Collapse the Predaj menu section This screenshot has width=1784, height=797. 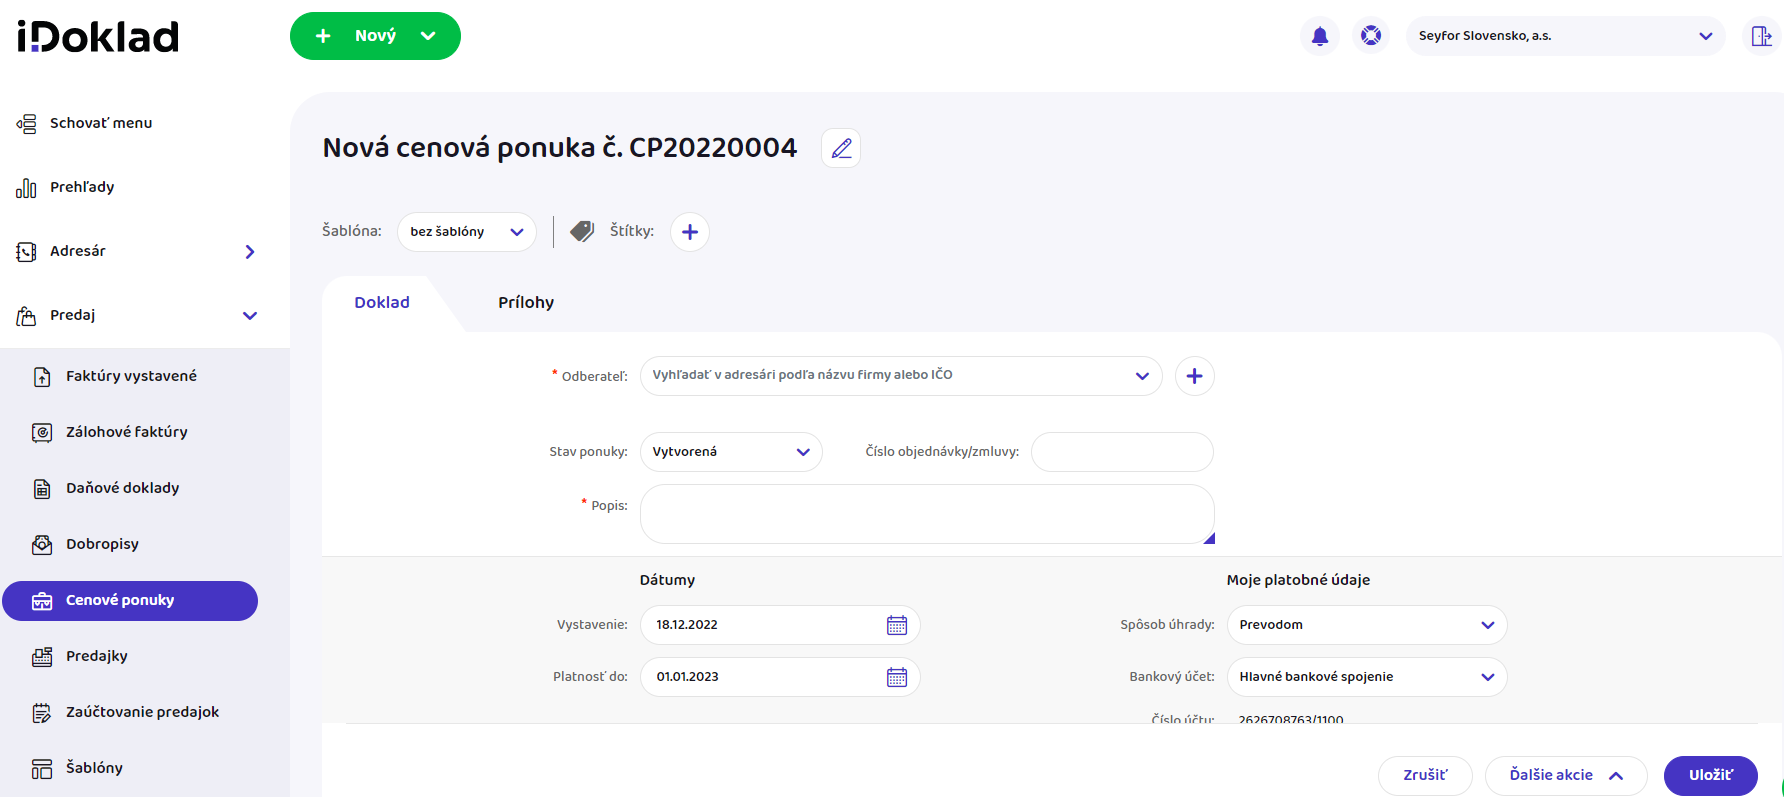(x=249, y=316)
